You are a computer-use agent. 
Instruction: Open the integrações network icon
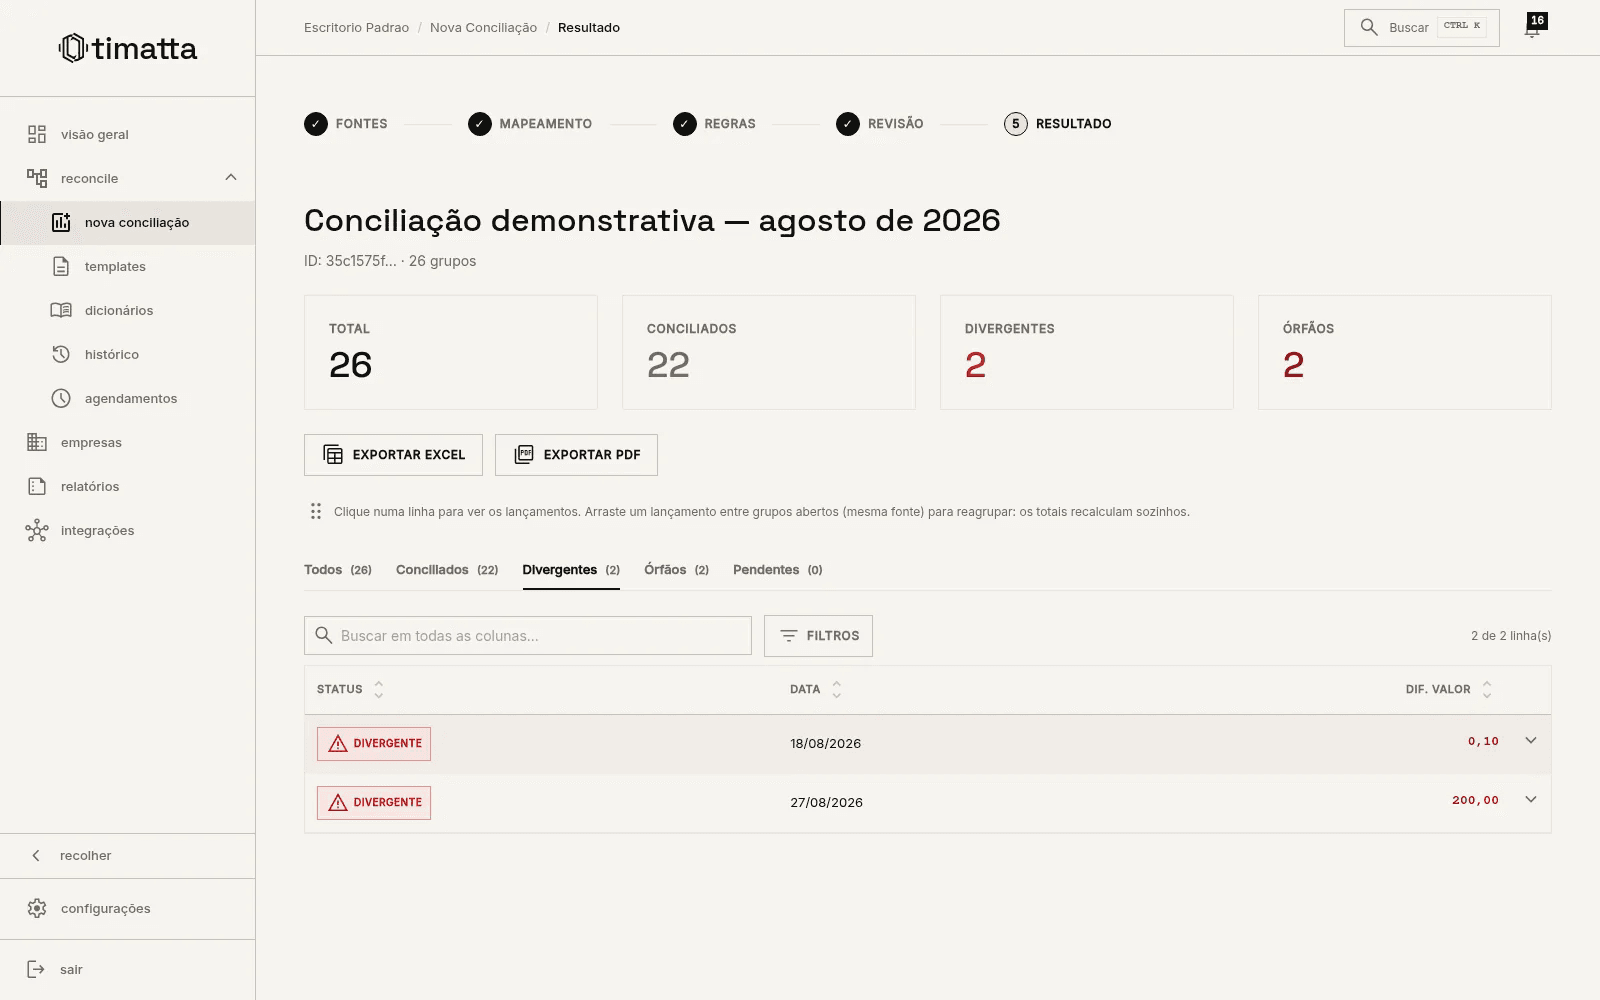(37, 530)
